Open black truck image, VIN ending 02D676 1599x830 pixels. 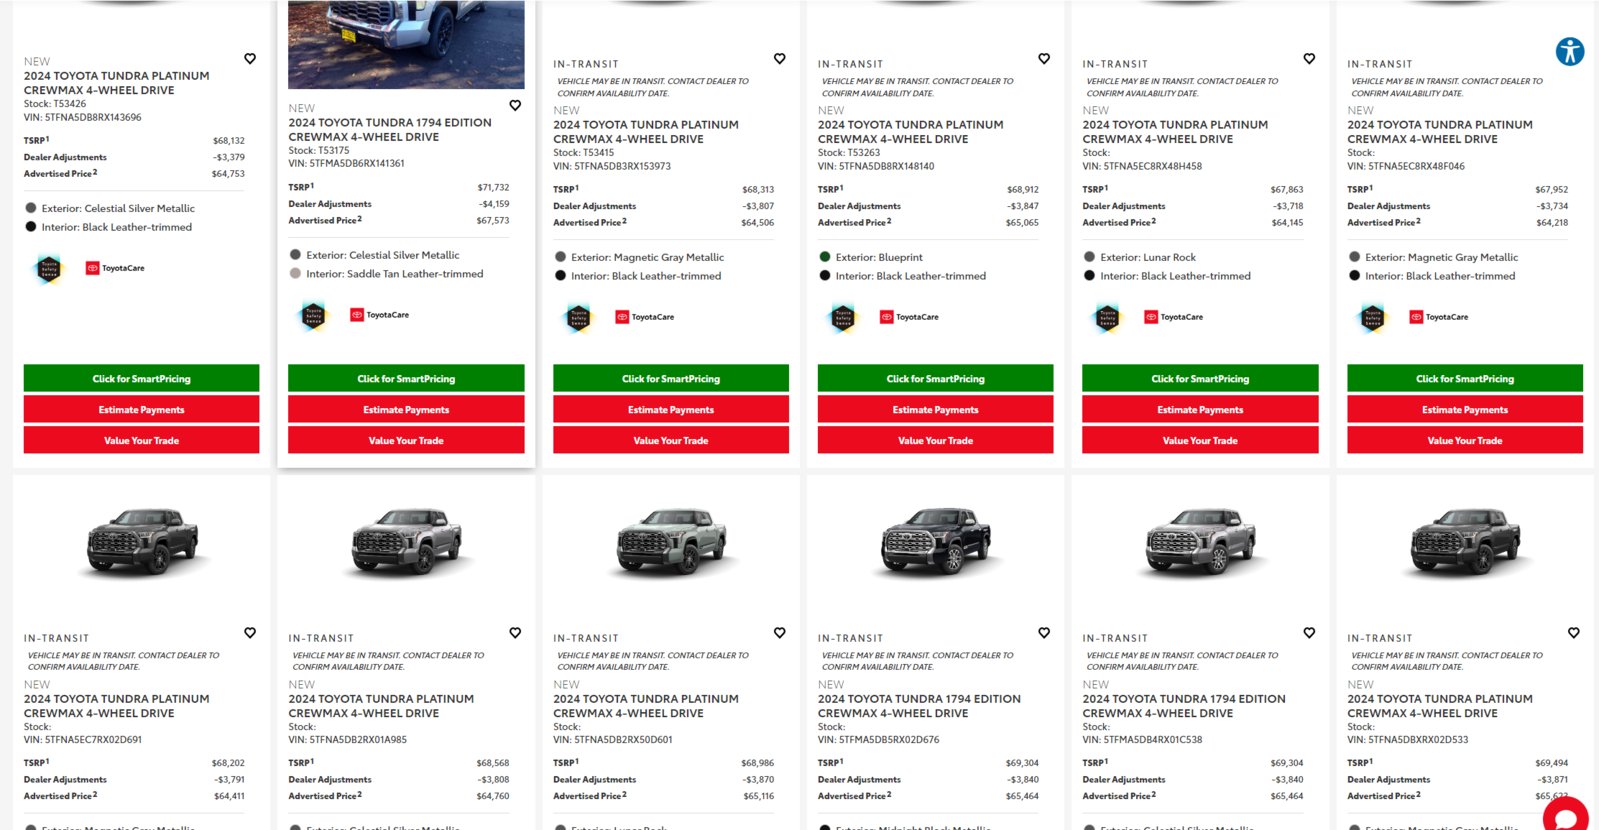coord(936,541)
